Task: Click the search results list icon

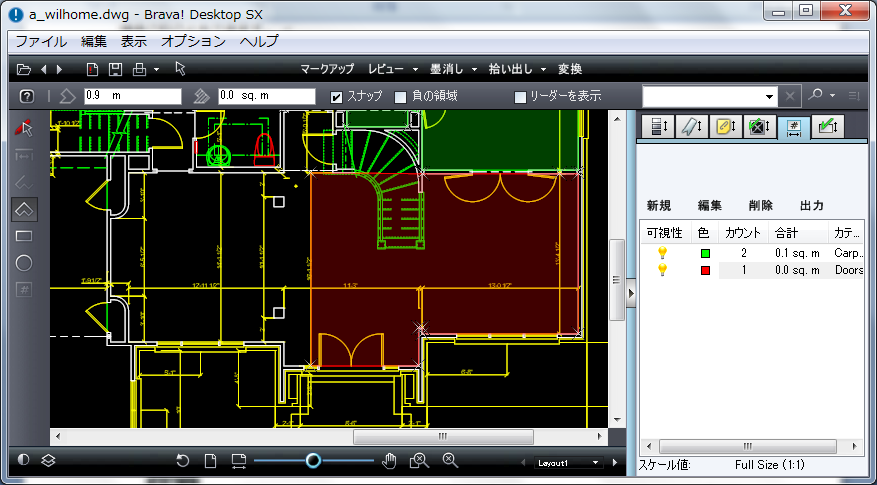Action: pos(854,96)
